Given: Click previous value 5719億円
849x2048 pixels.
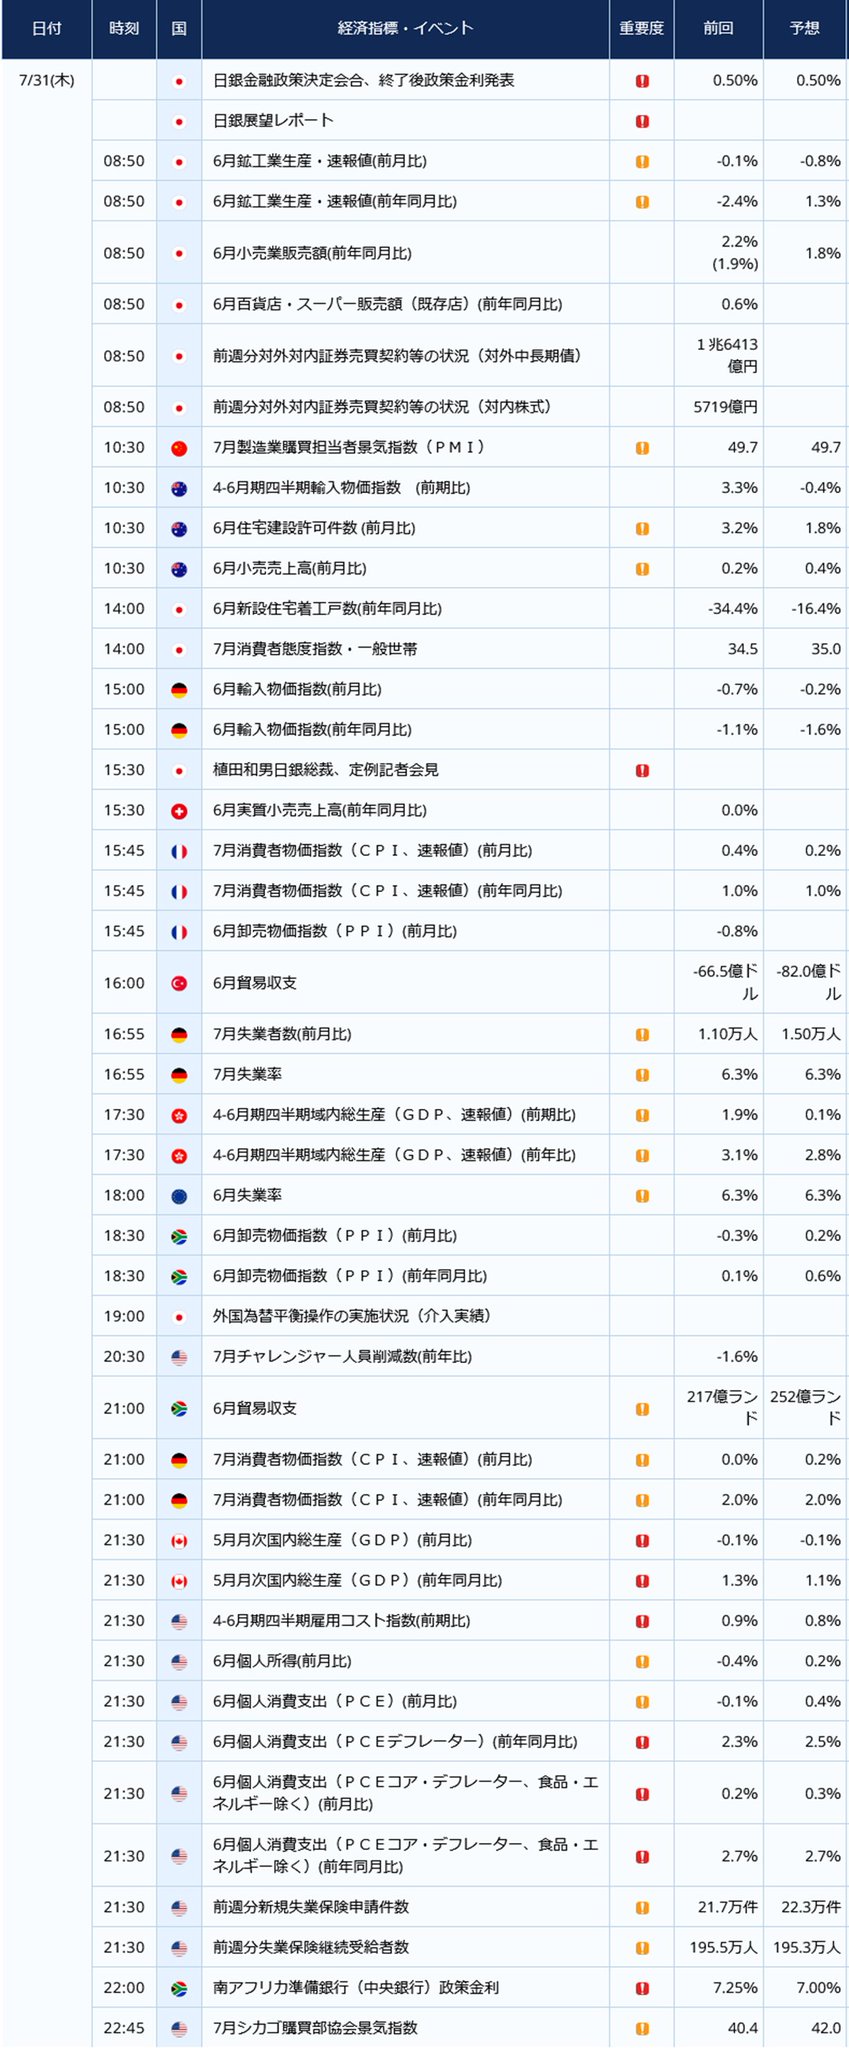Looking at the screenshot, I should click(725, 407).
